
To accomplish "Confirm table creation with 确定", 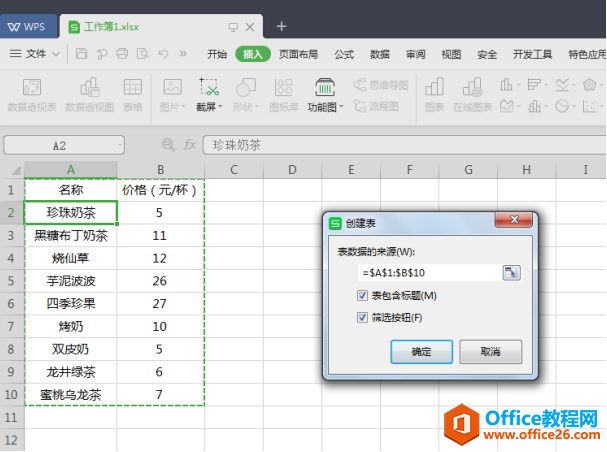I will click(x=422, y=352).
